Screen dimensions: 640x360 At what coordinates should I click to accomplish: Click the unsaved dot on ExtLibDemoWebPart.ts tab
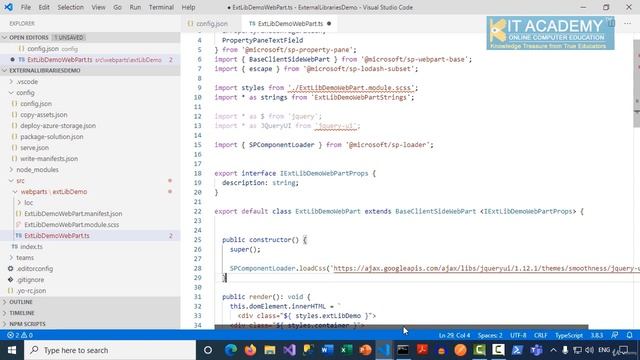(329, 24)
